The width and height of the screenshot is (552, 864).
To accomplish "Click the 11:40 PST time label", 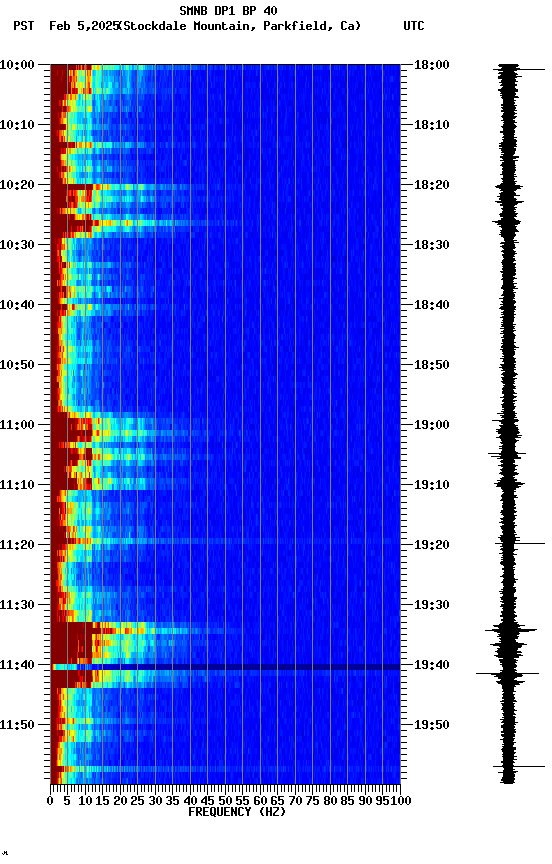I will (x=17, y=665).
